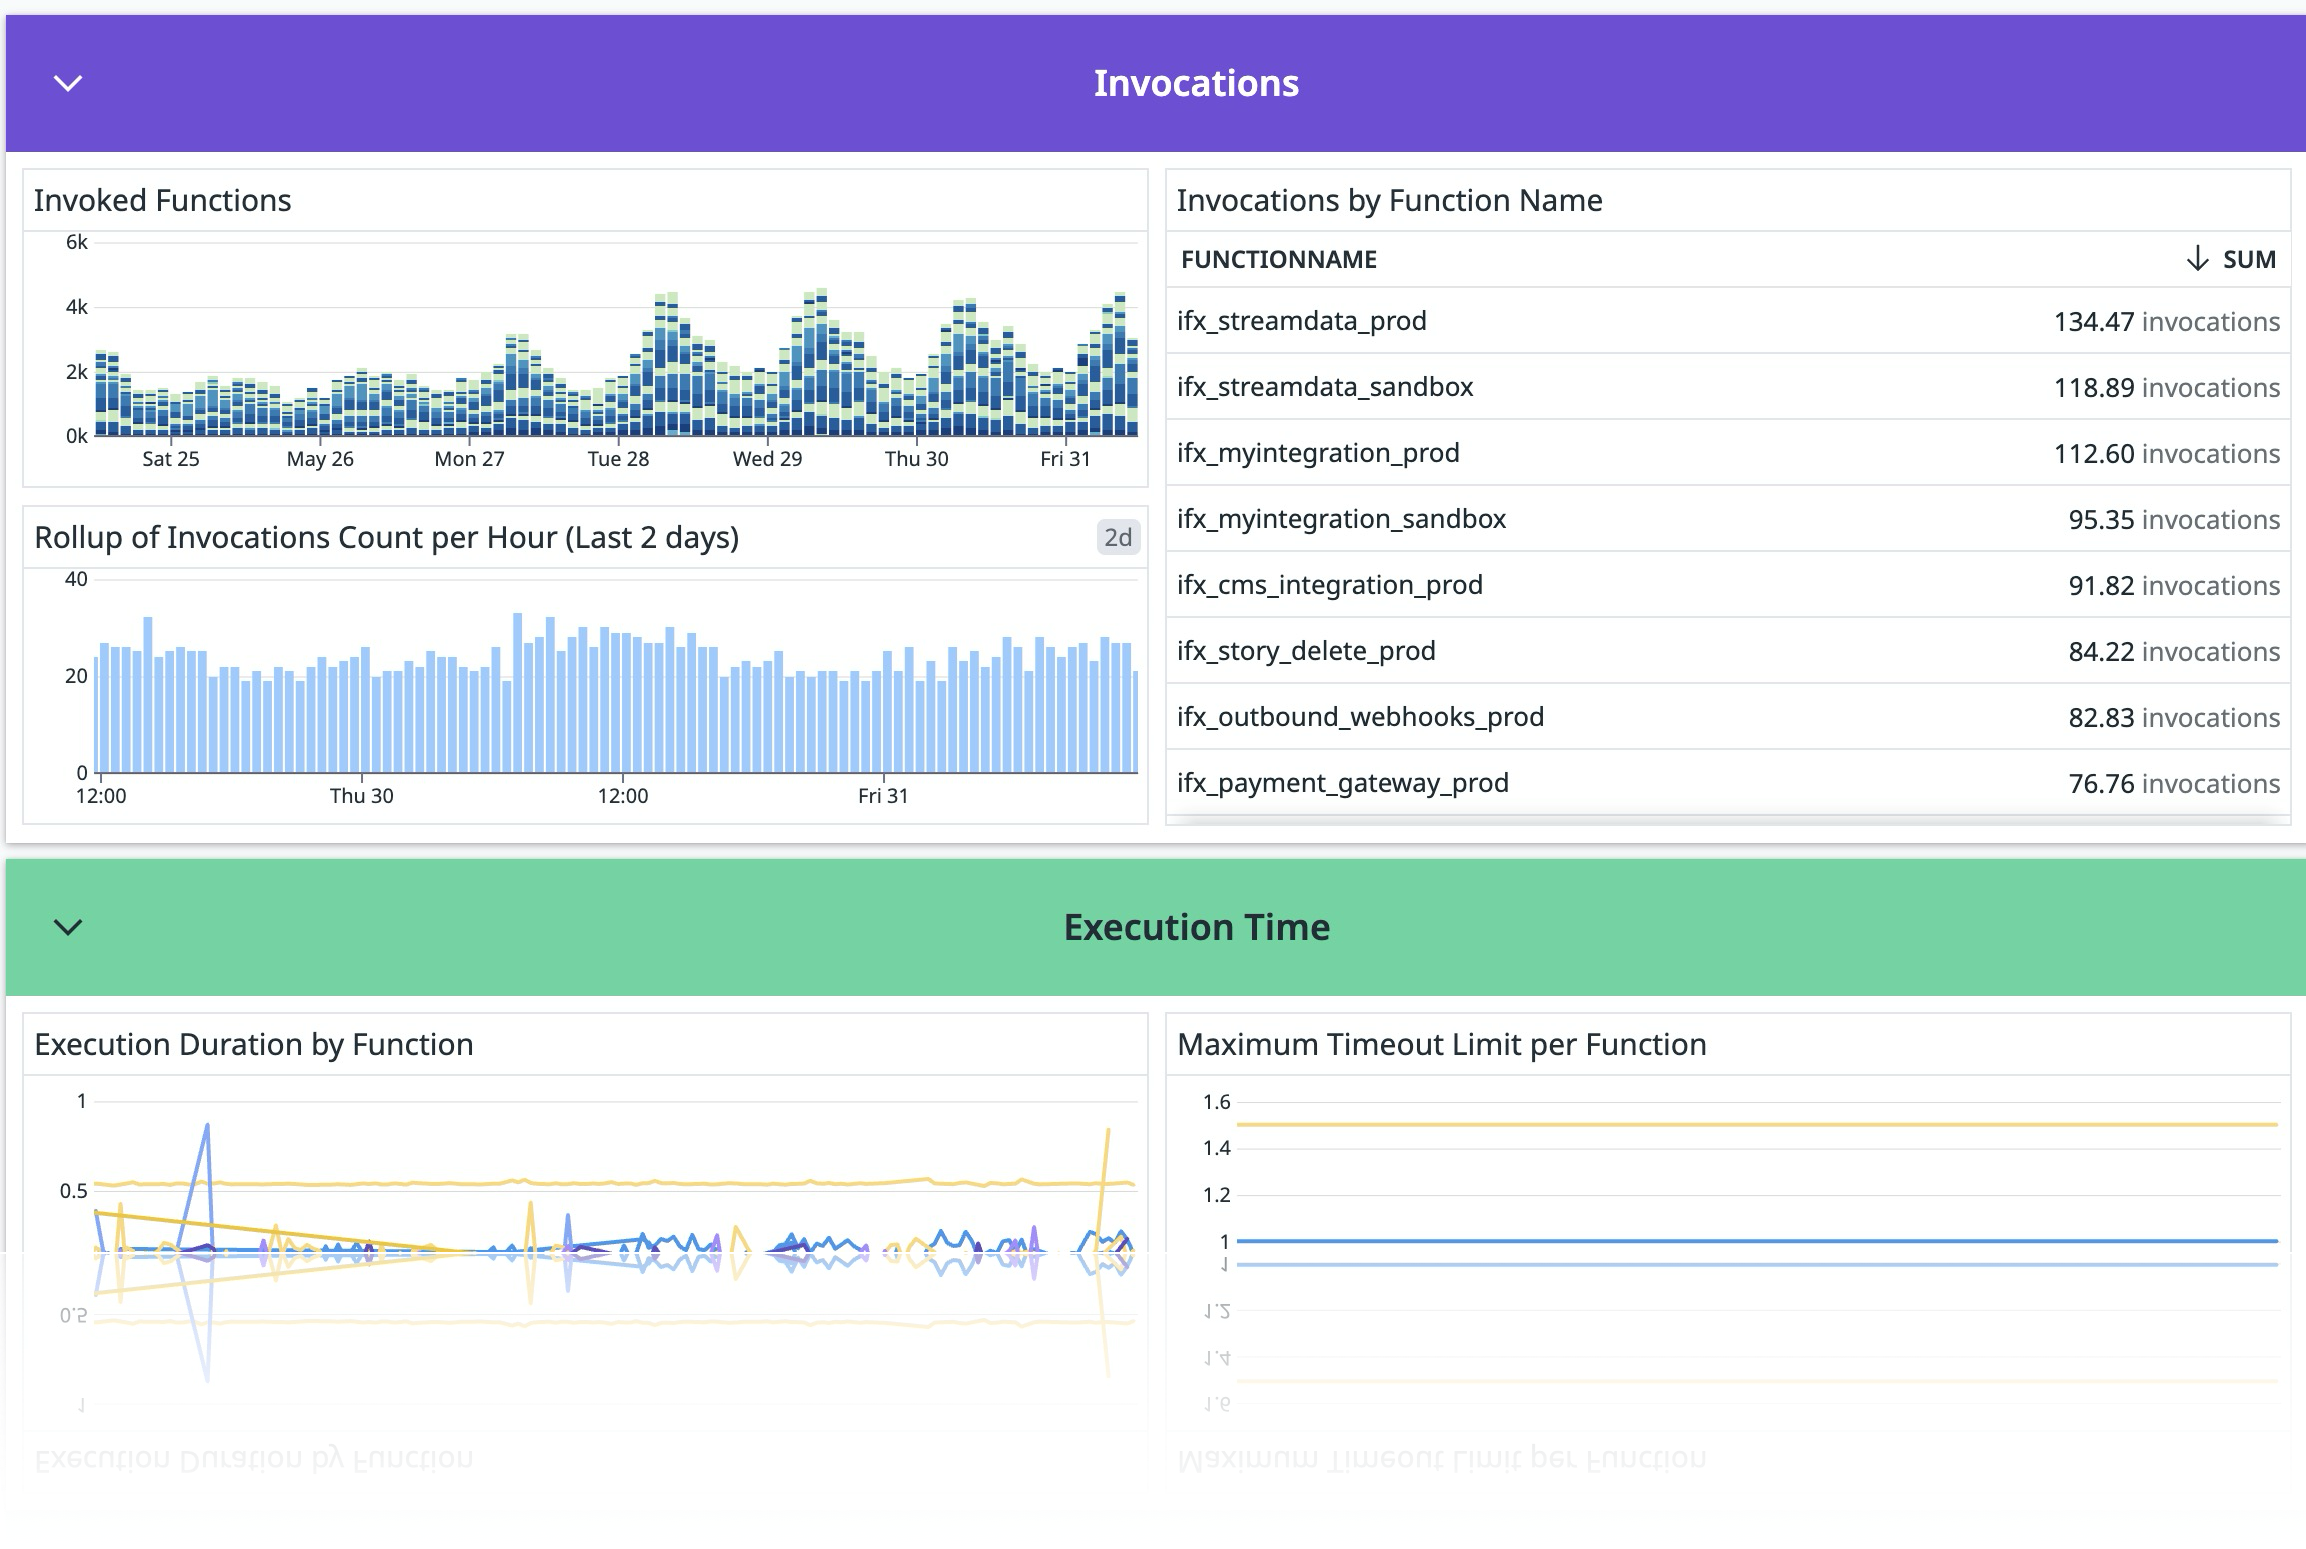Click the Execution Time section header title
Image resolution: width=2306 pixels, height=1549 pixels.
tap(1196, 927)
